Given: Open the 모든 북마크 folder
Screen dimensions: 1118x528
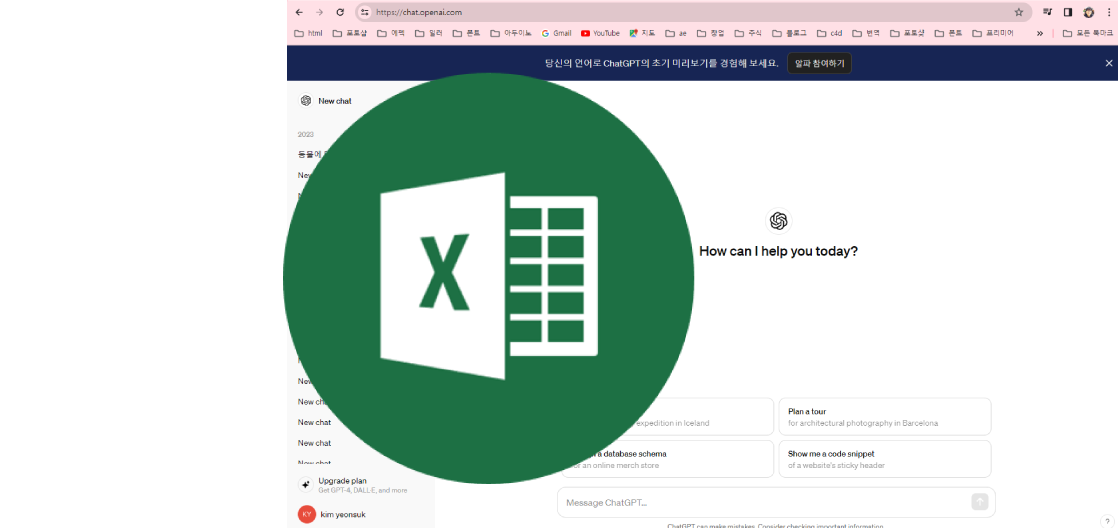Looking at the screenshot, I should [x=1088, y=33].
